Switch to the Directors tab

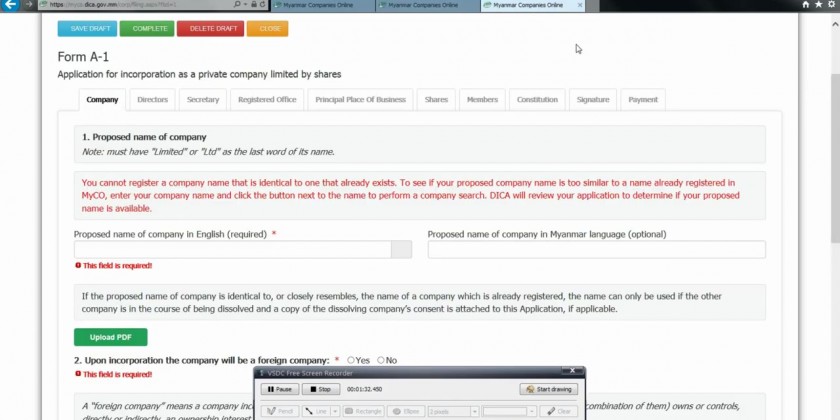point(152,100)
